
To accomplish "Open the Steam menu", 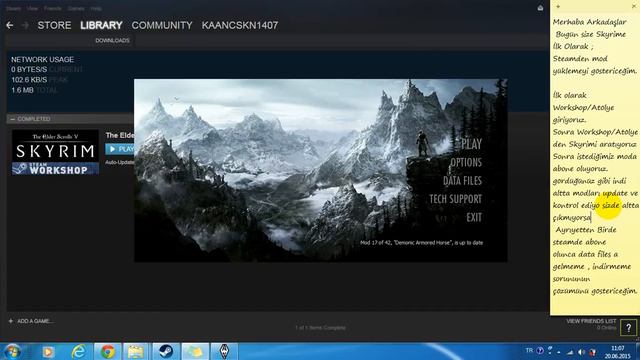I will [13, 8].
